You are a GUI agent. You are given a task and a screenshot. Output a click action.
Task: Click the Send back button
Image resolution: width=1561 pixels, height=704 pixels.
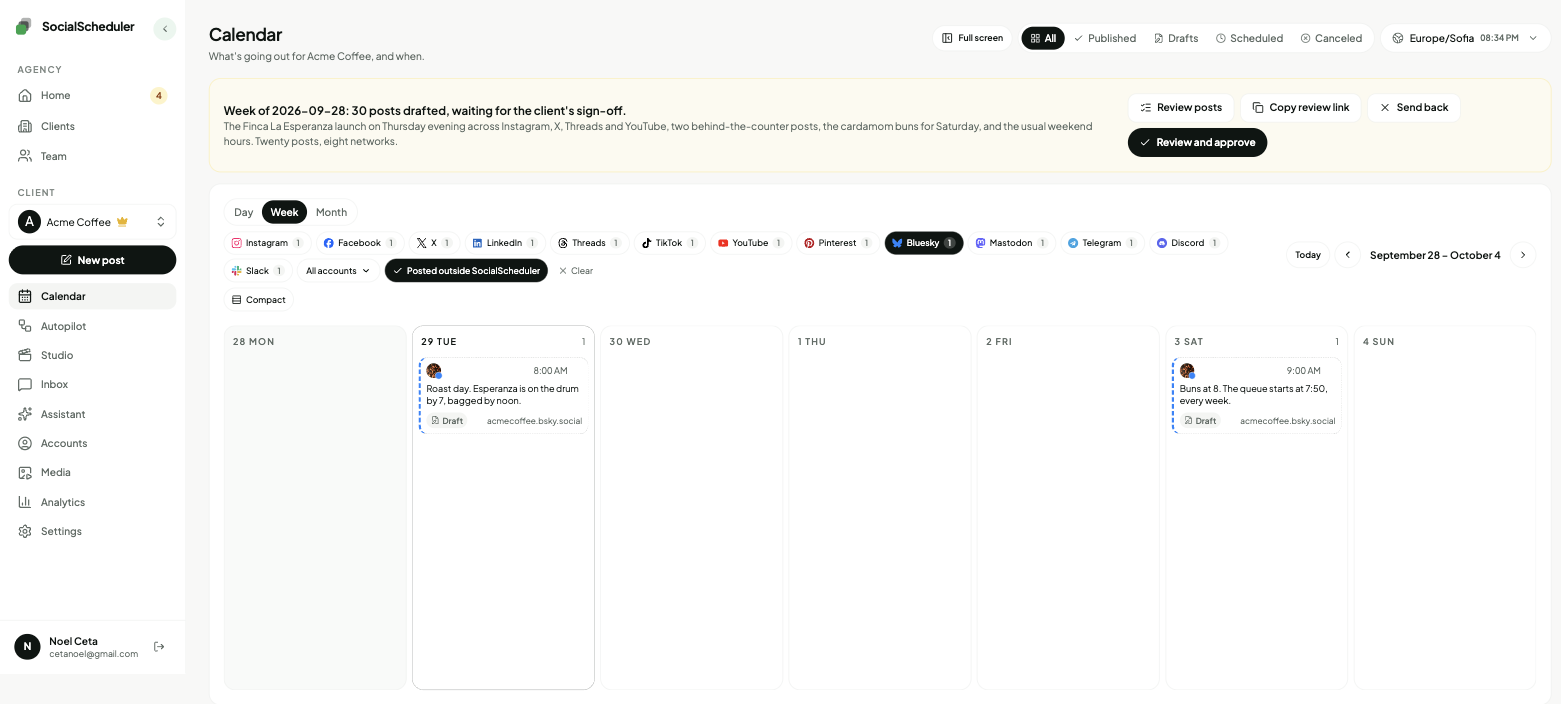click(1414, 107)
